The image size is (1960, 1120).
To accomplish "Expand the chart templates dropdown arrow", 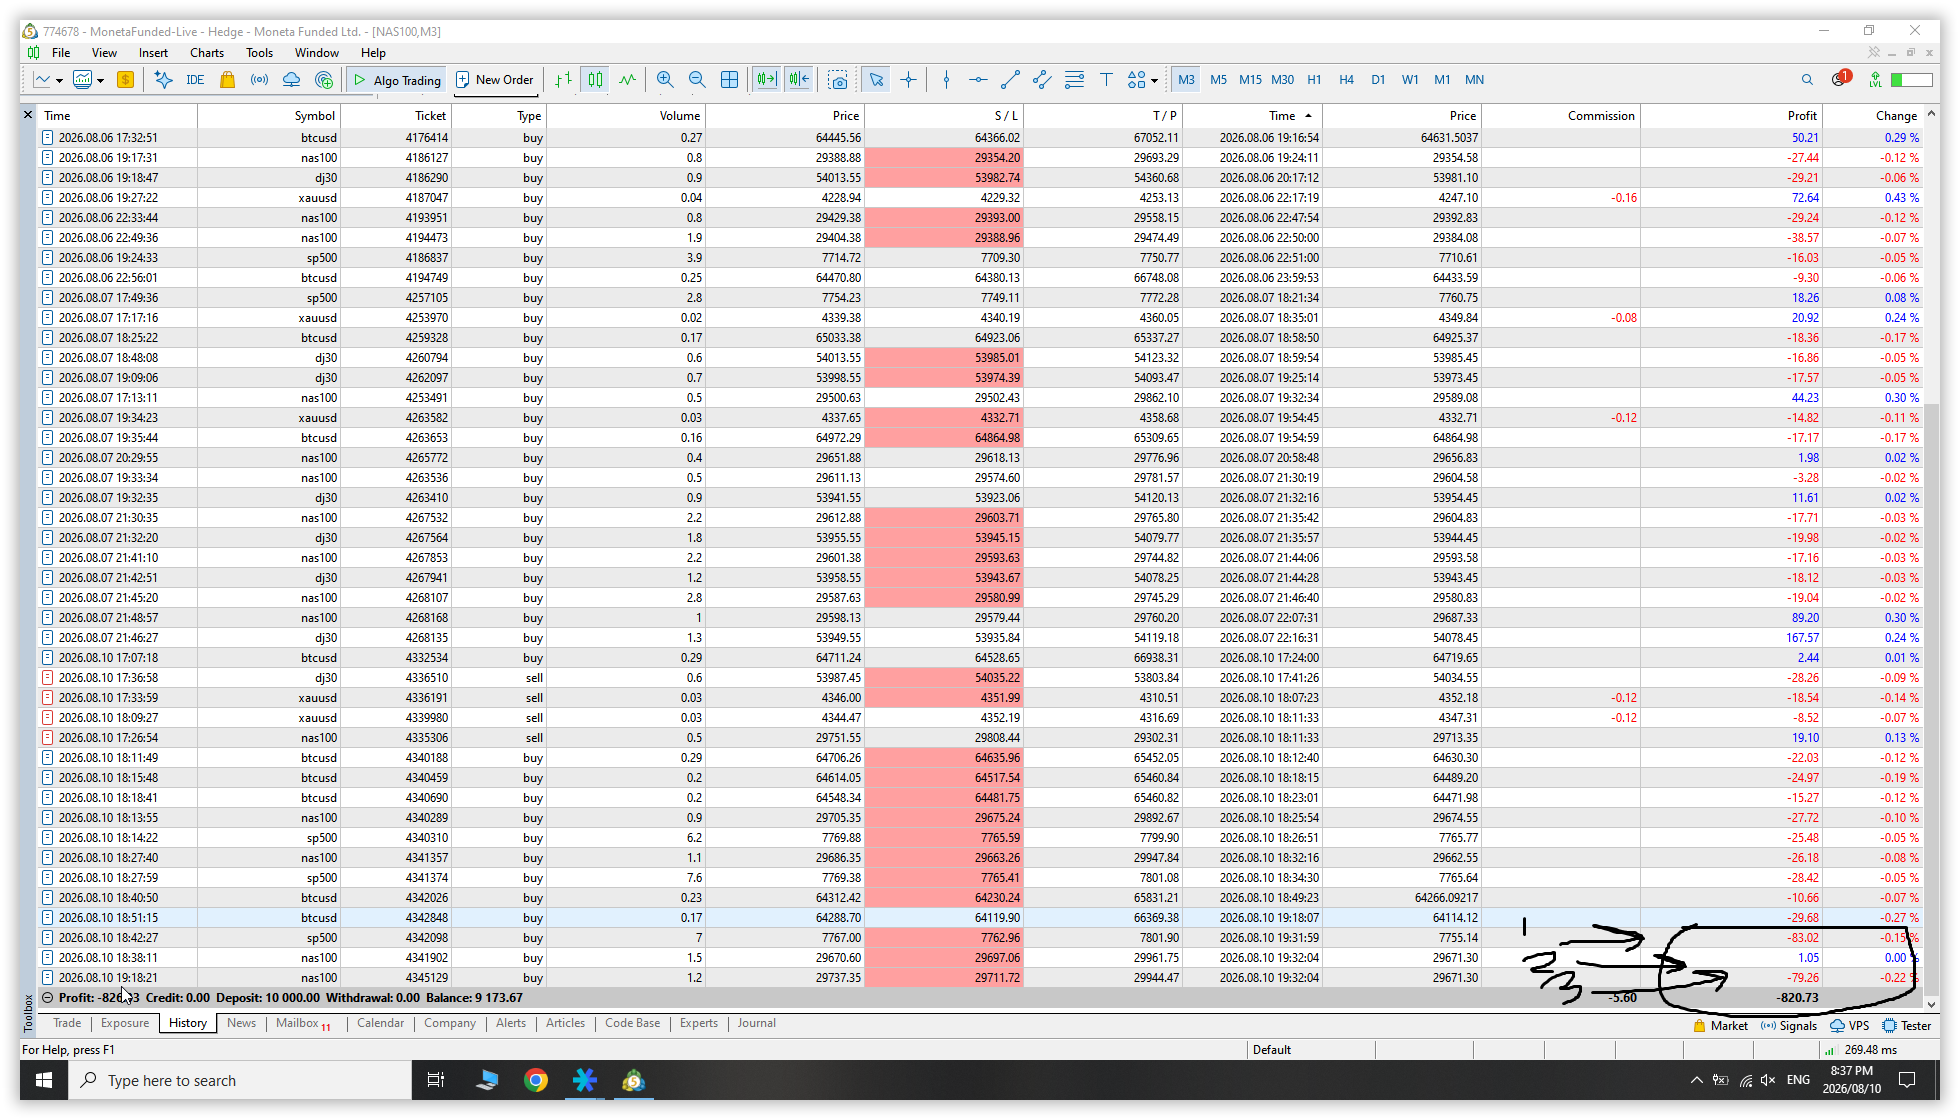I will pyautogui.click(x=100, y=81).
